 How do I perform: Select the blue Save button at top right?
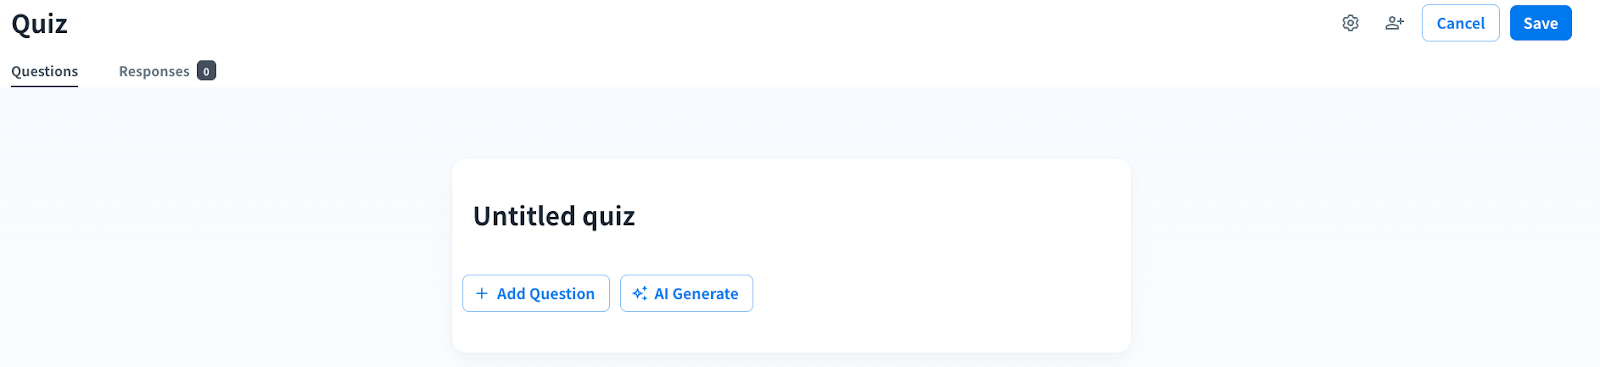coord(1540,23)
